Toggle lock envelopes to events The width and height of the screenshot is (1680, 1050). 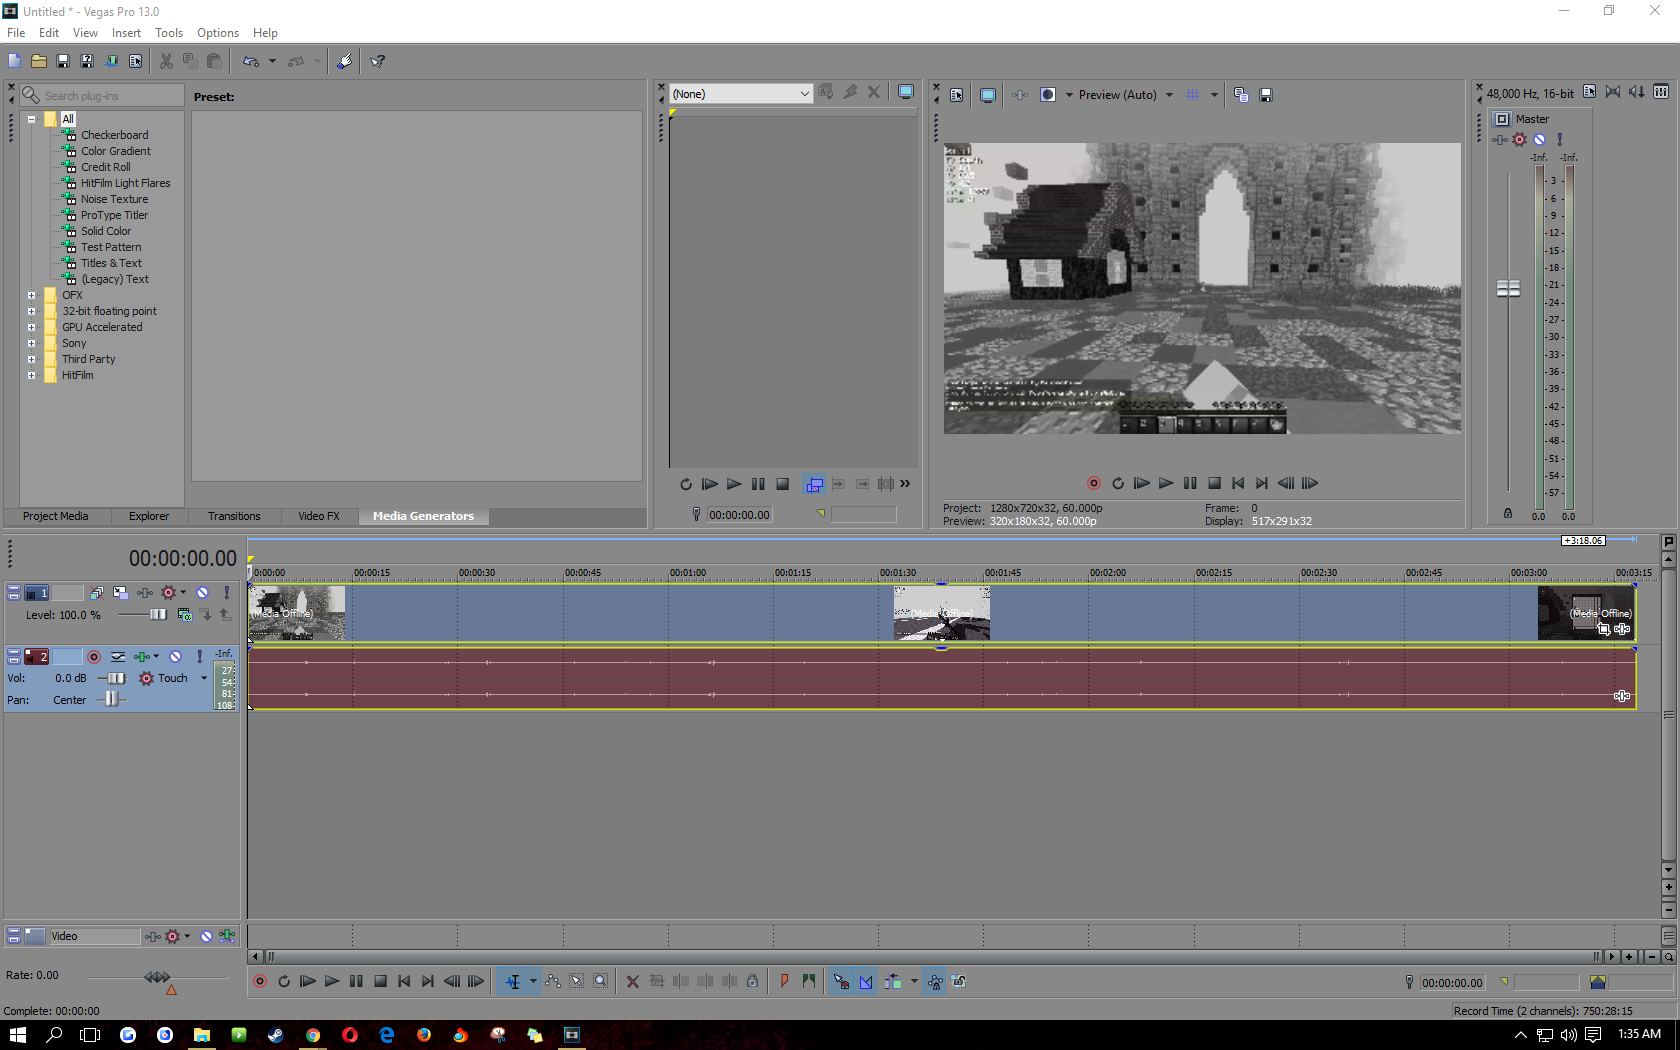pyautogui.click(x=934, y=981)
